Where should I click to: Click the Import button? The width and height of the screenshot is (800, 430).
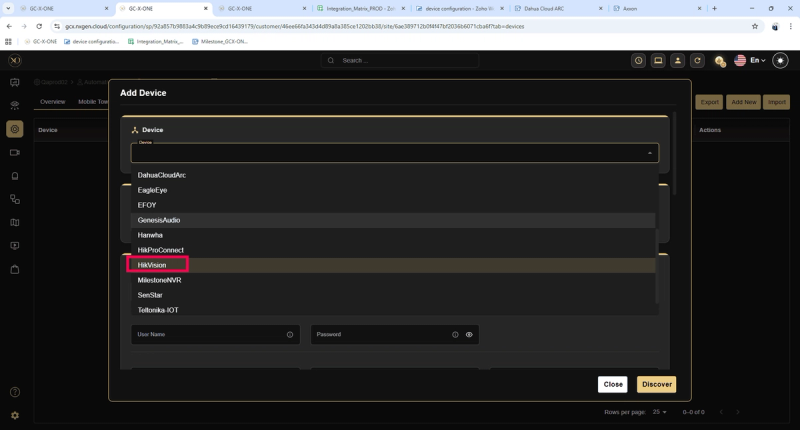[777, 102]
